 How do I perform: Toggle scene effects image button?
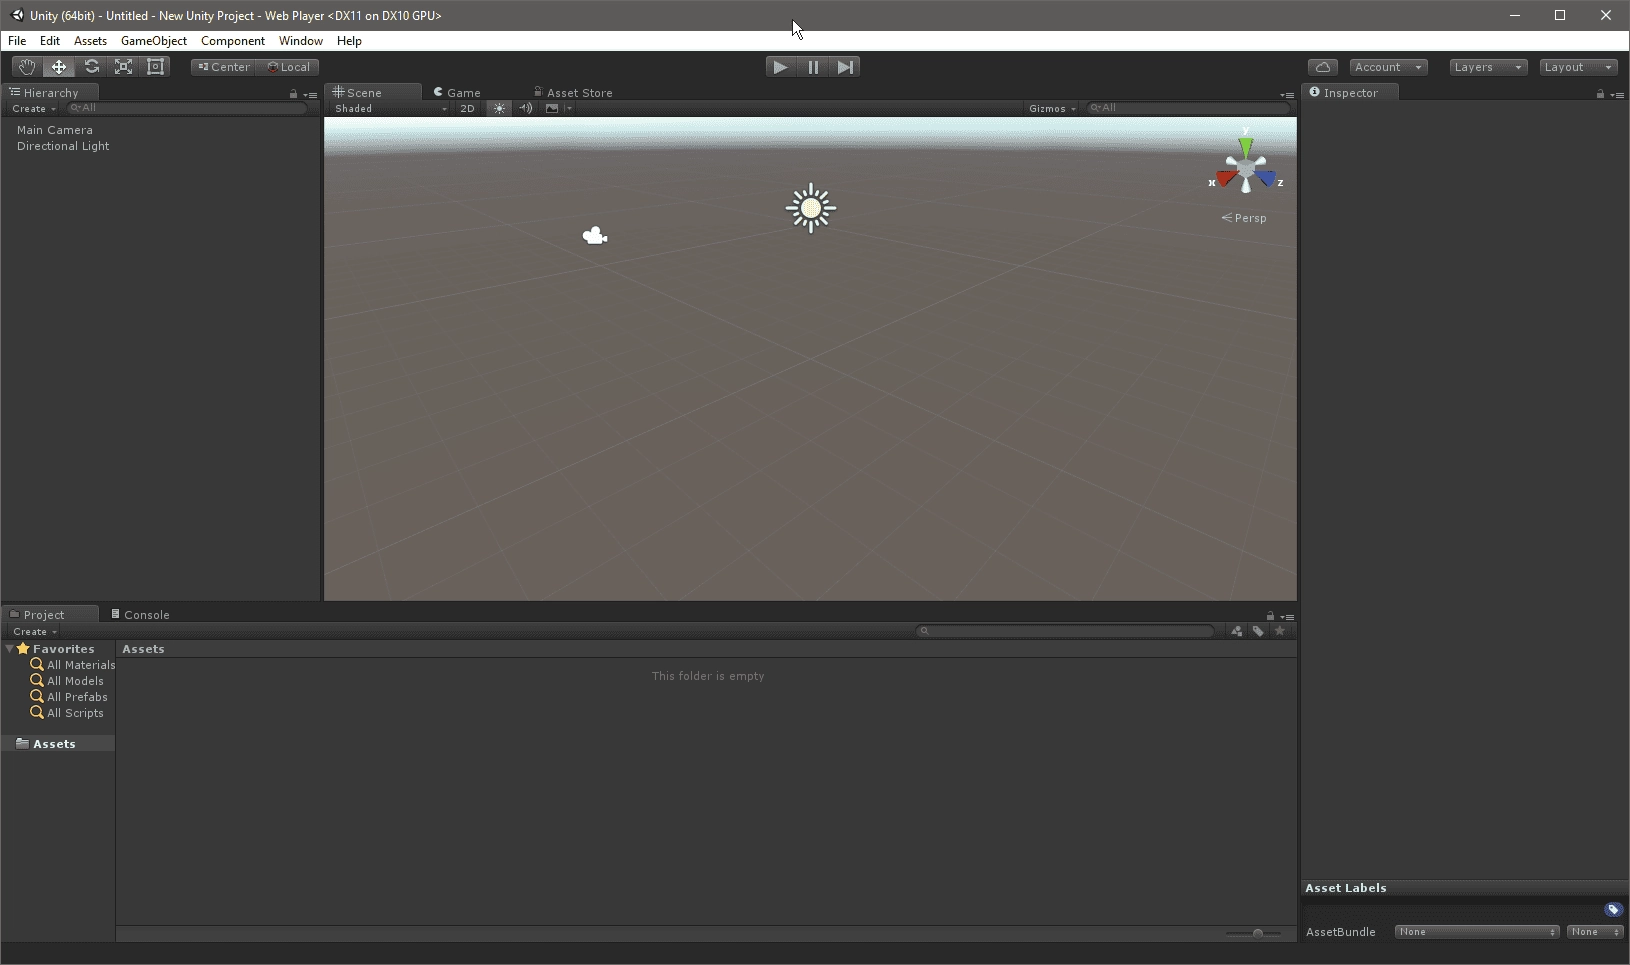[551, 108]
